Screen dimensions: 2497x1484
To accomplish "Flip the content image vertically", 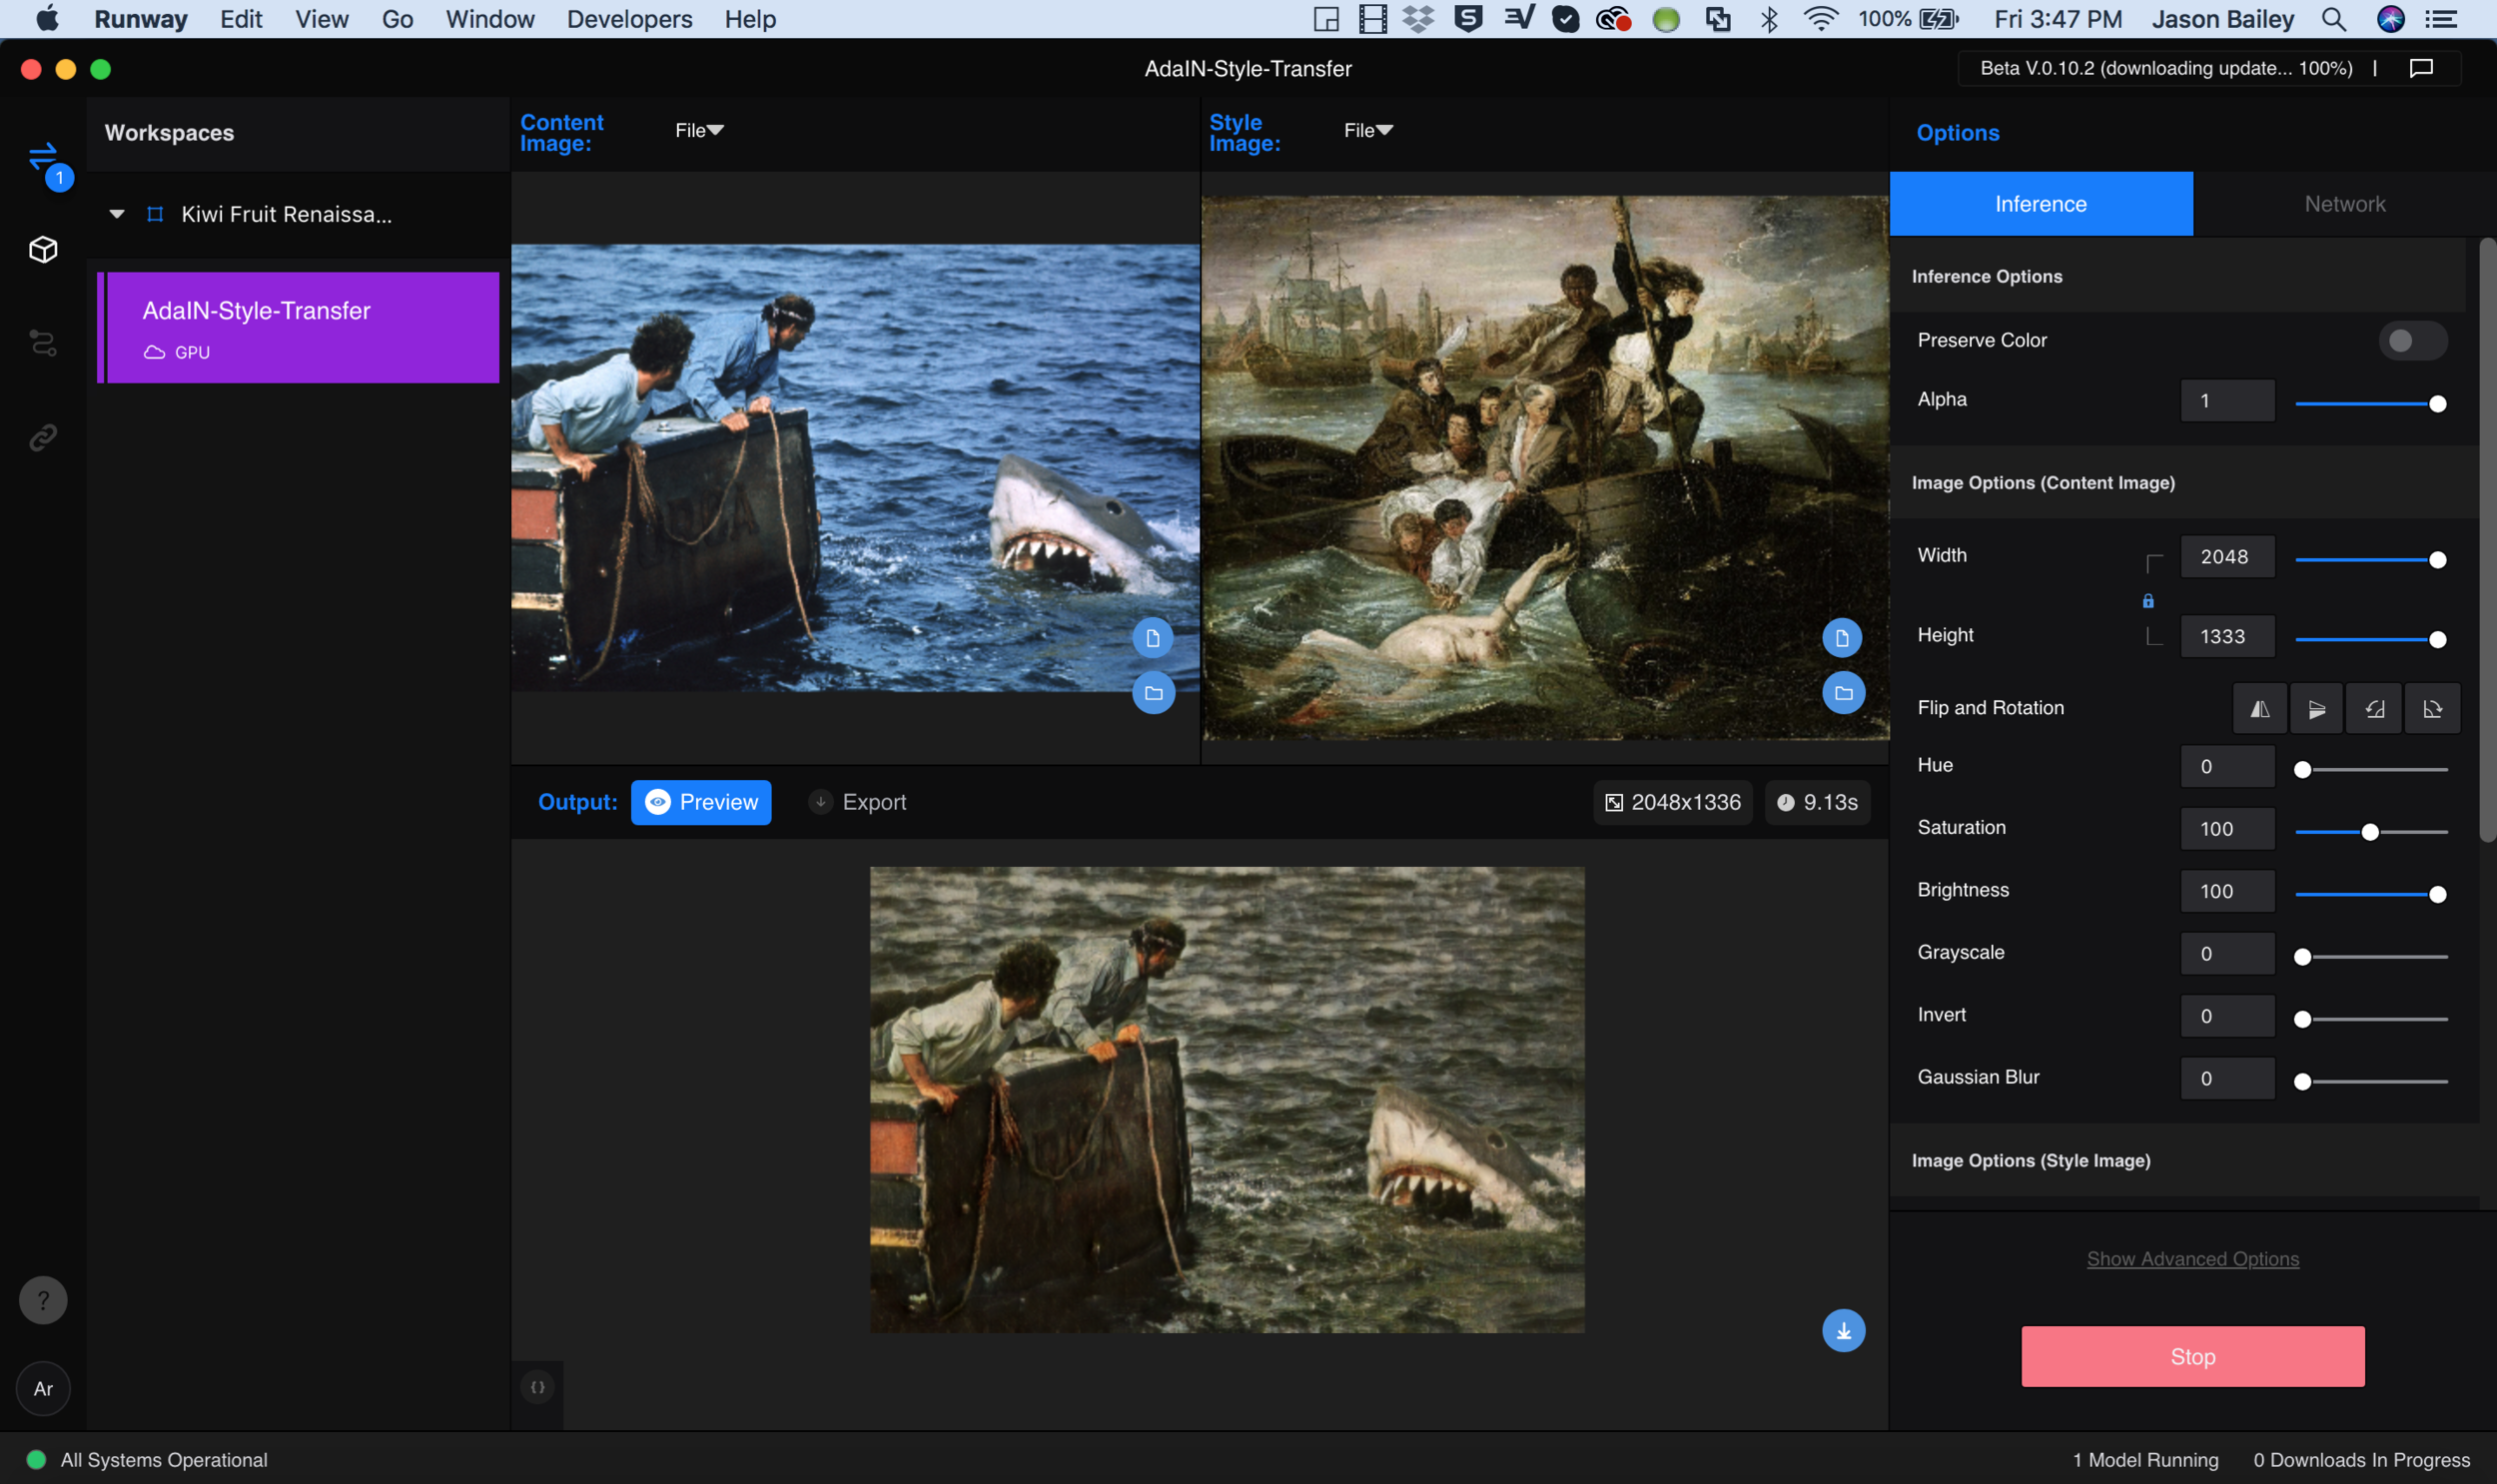I will click(2317, 709).
